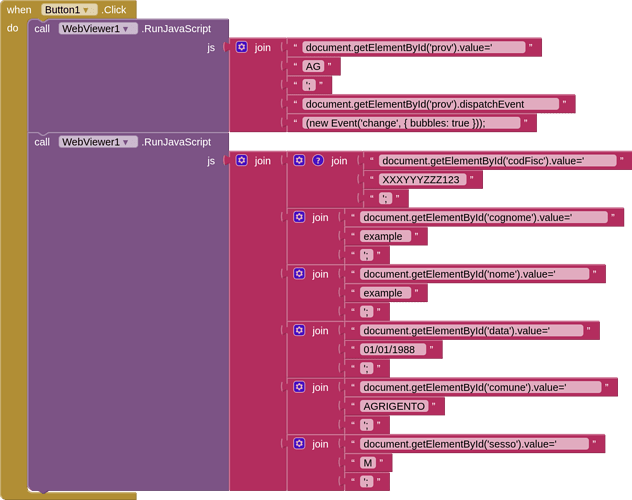The image size is (632, 500).
Task: Edit the nome getElementById text field
Action: 474,274
